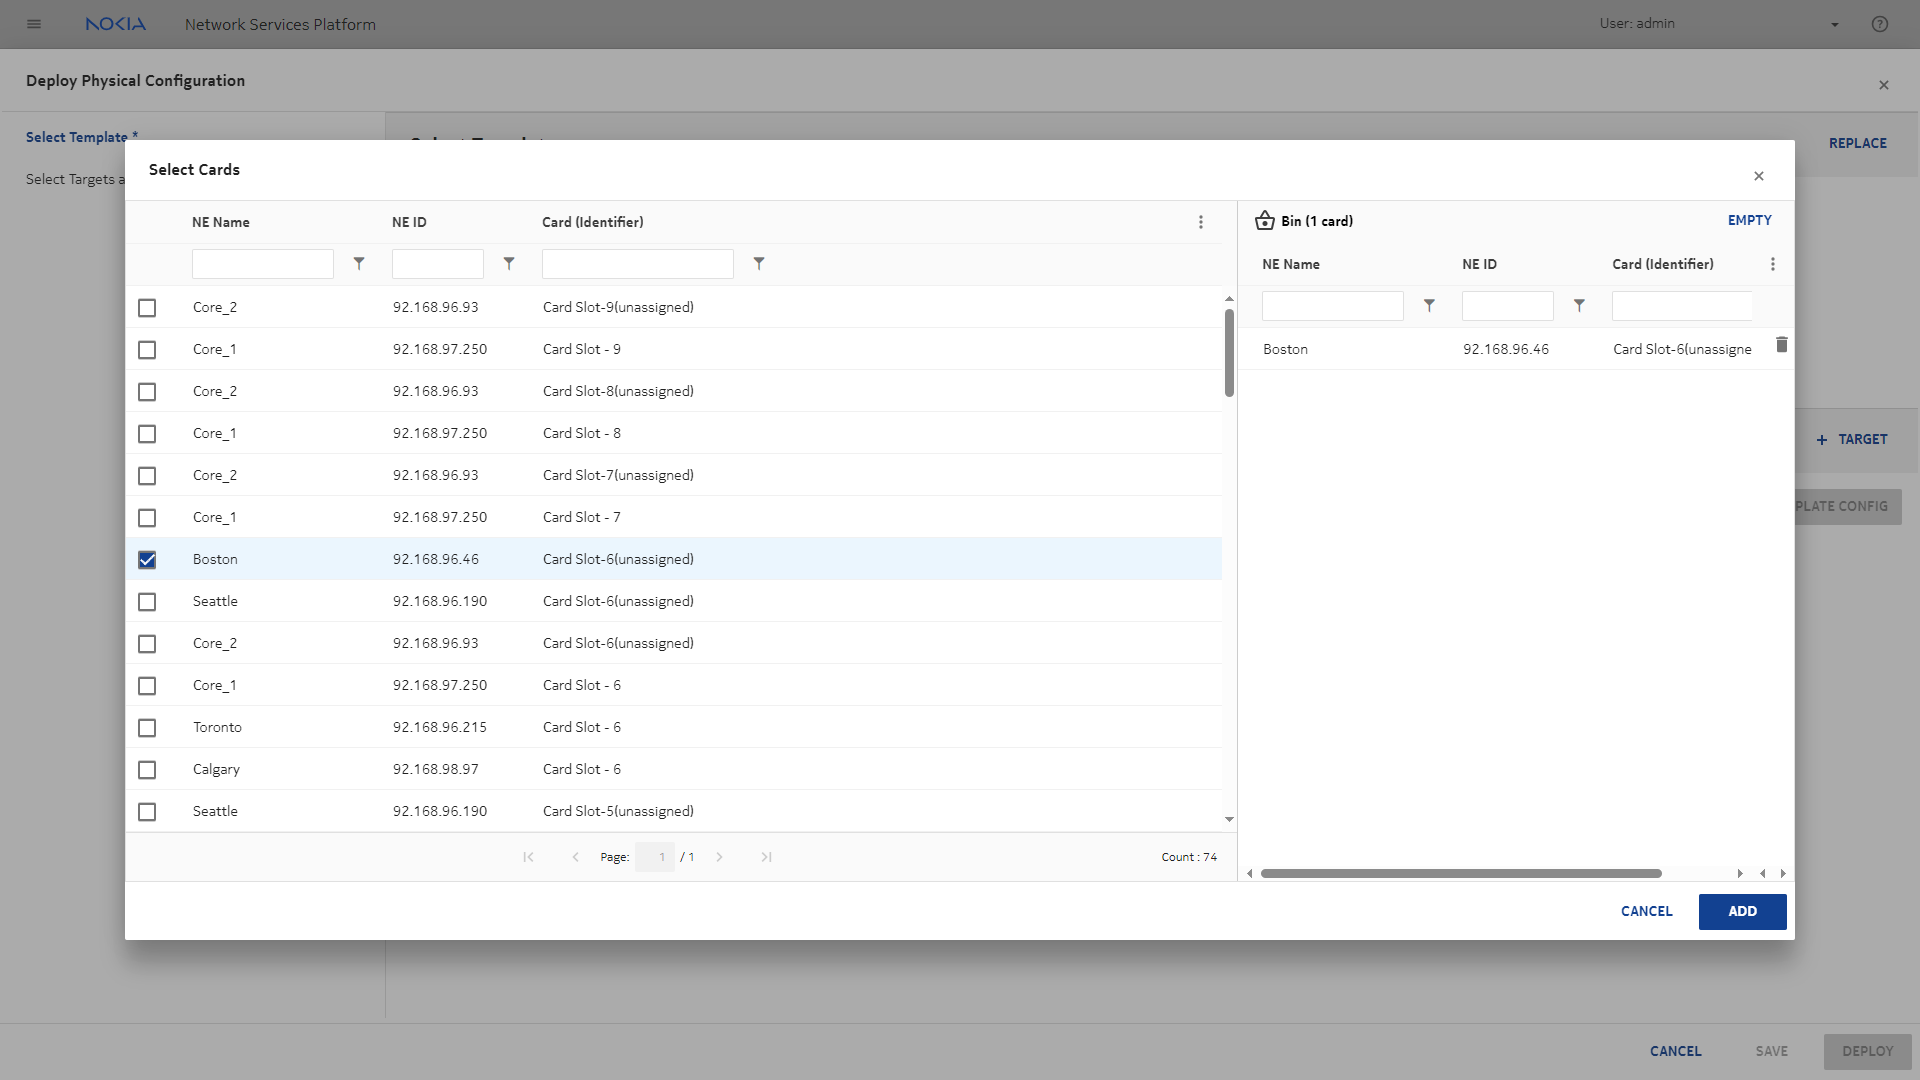Click the Card Identifier filter funnel icon
This screenshot has height=1080, width=1920.
tap(759, 264)
